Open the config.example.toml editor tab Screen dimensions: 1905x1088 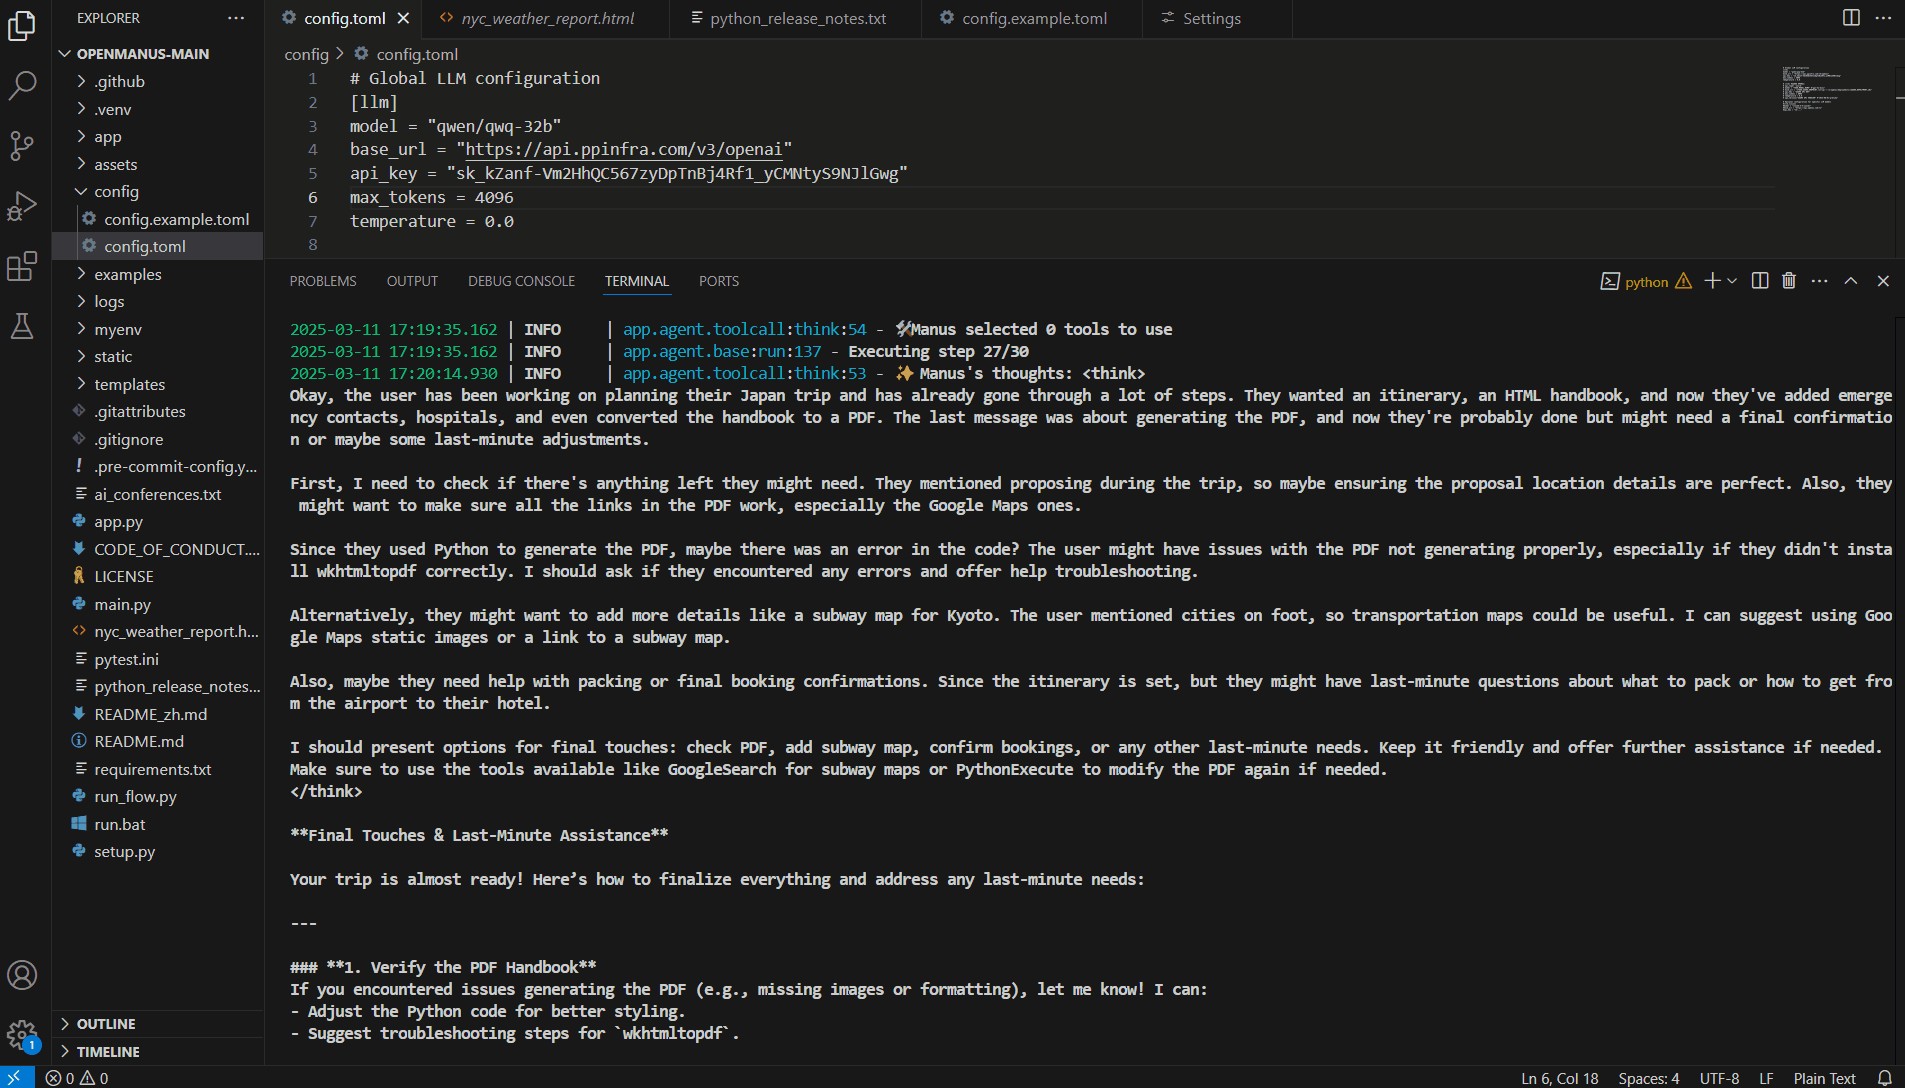1034,18
